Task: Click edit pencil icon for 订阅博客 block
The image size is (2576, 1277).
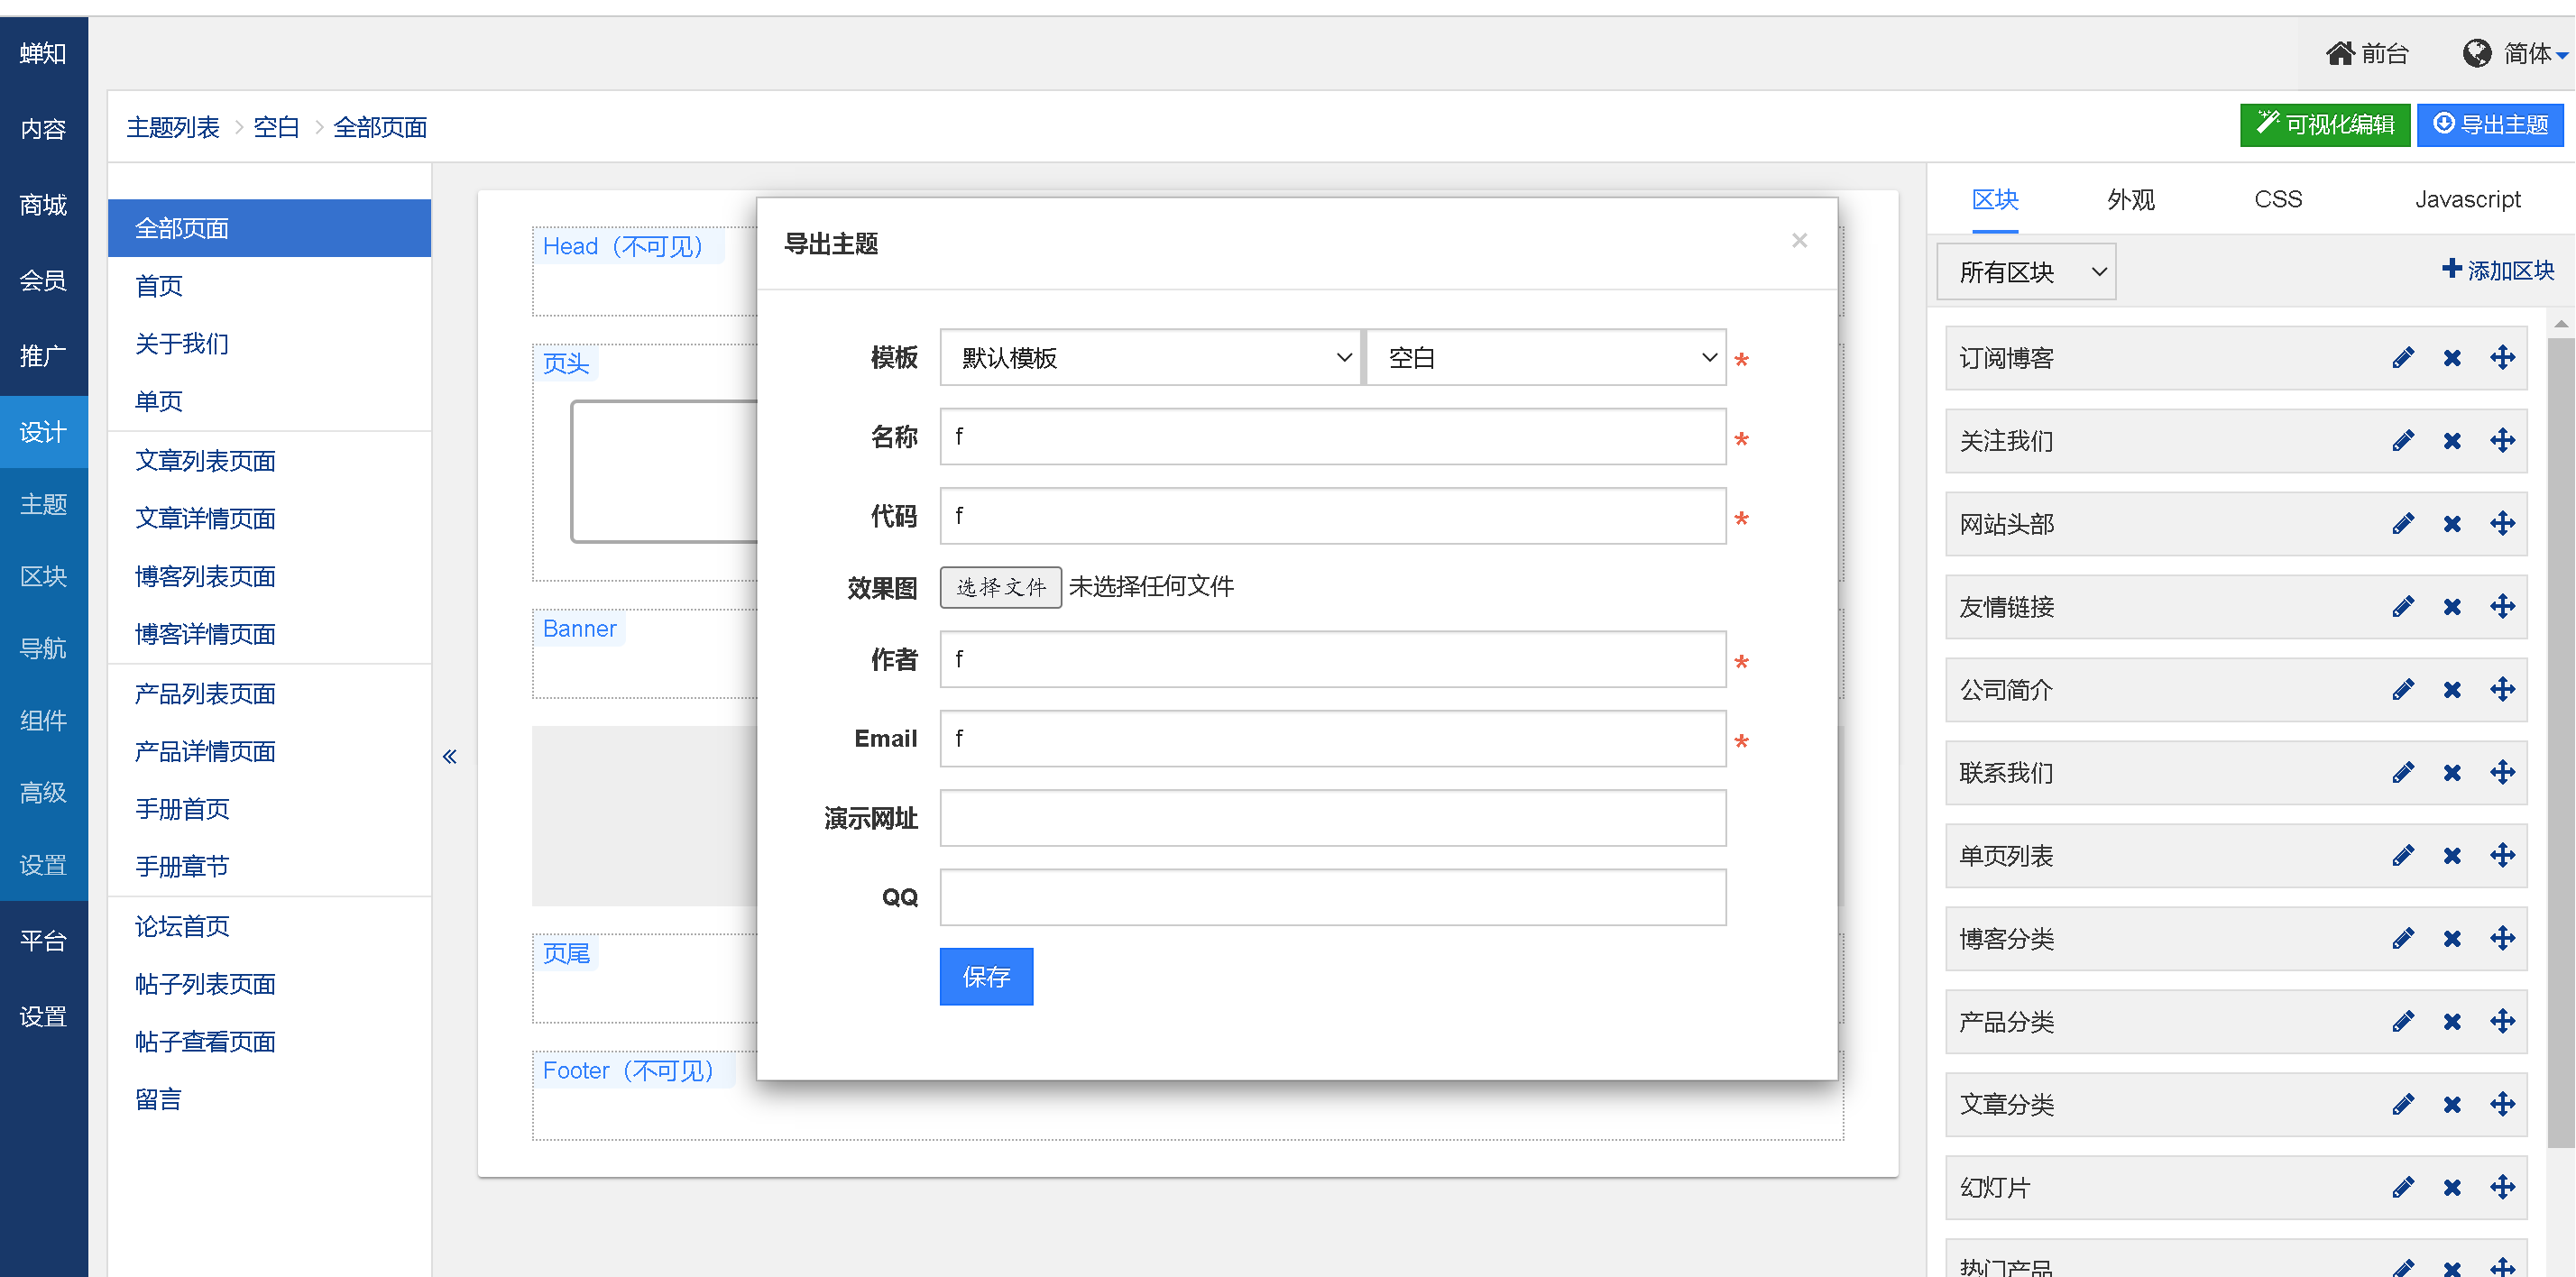Action: [2402, 358]
